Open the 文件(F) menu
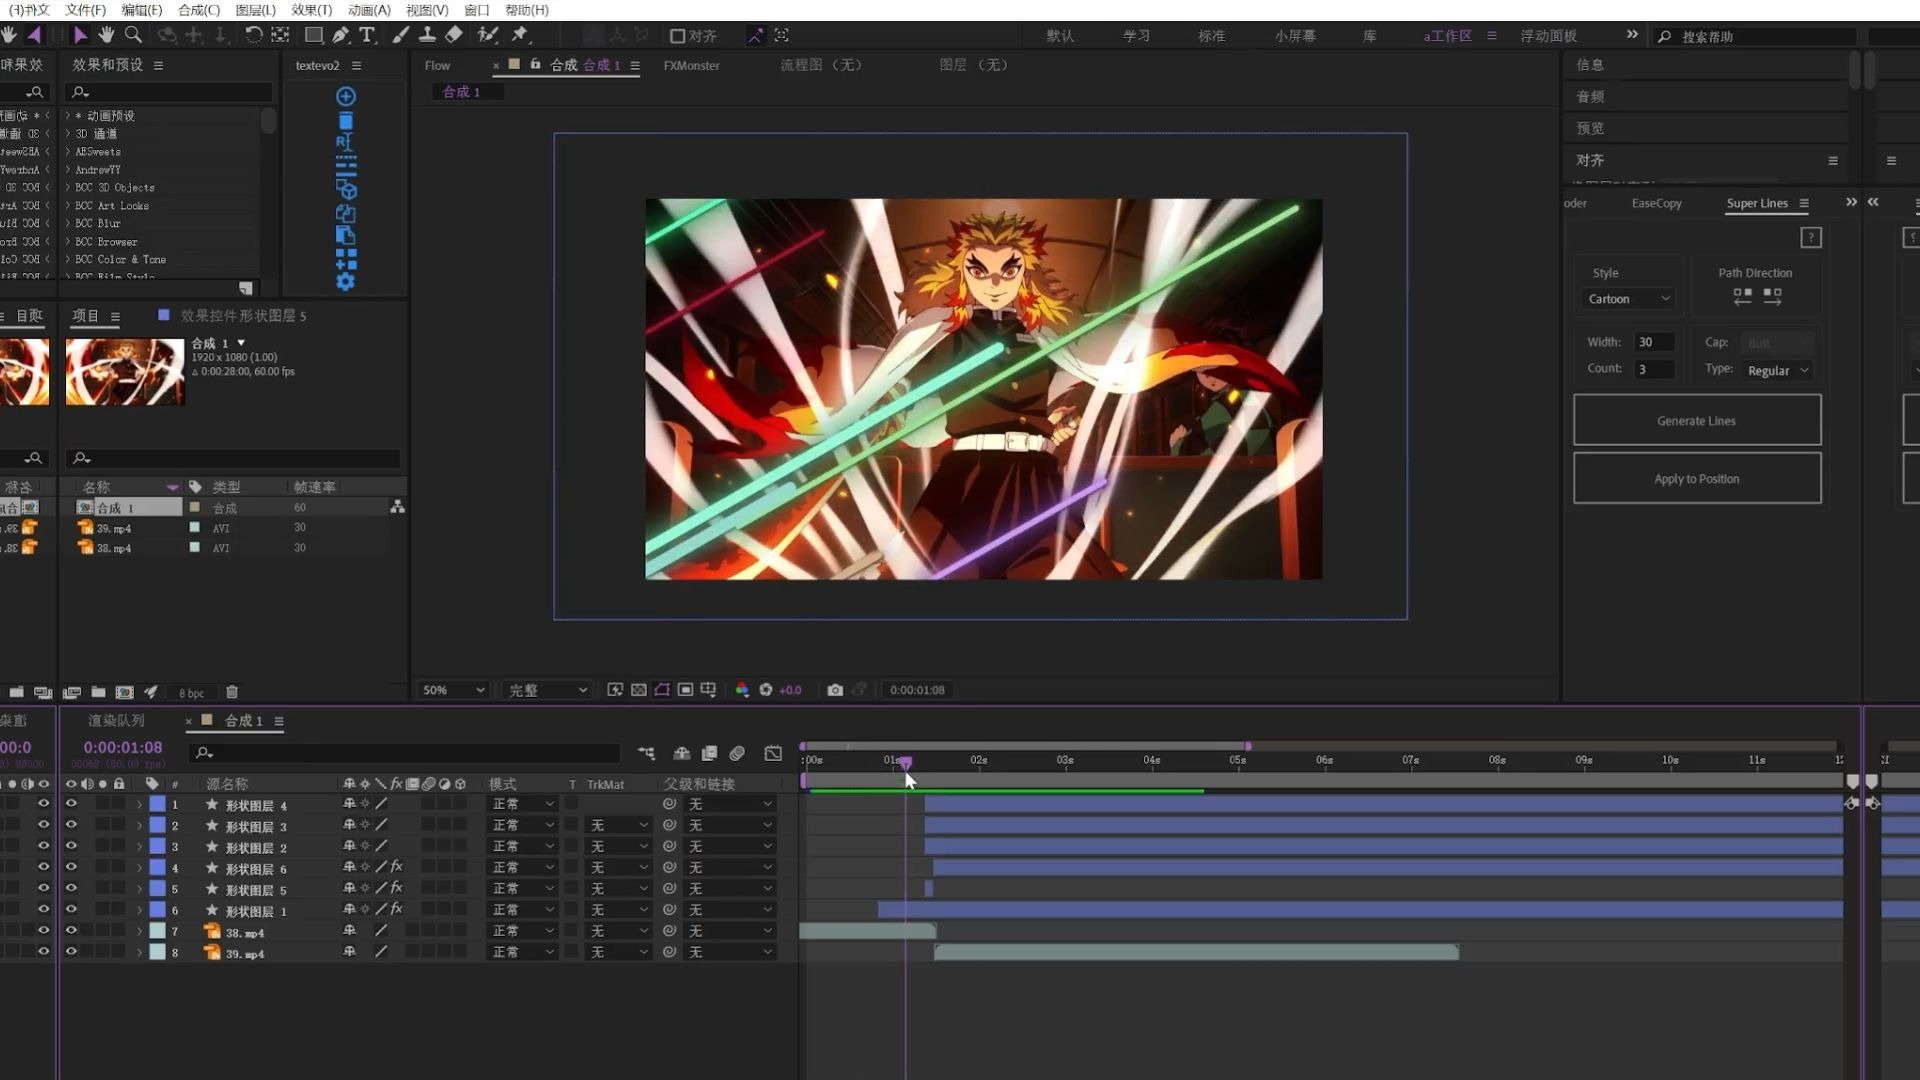 coord(85,10)
